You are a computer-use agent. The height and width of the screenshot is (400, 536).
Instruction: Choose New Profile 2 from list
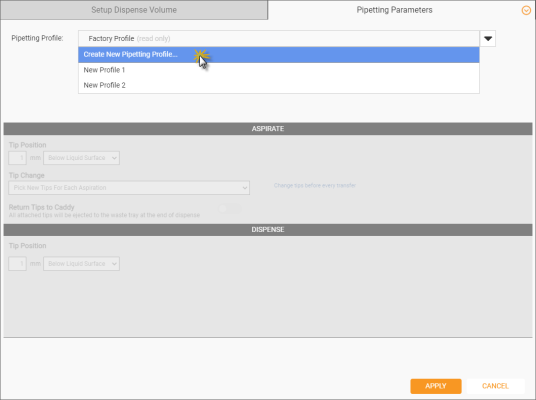tap(279, 85)
